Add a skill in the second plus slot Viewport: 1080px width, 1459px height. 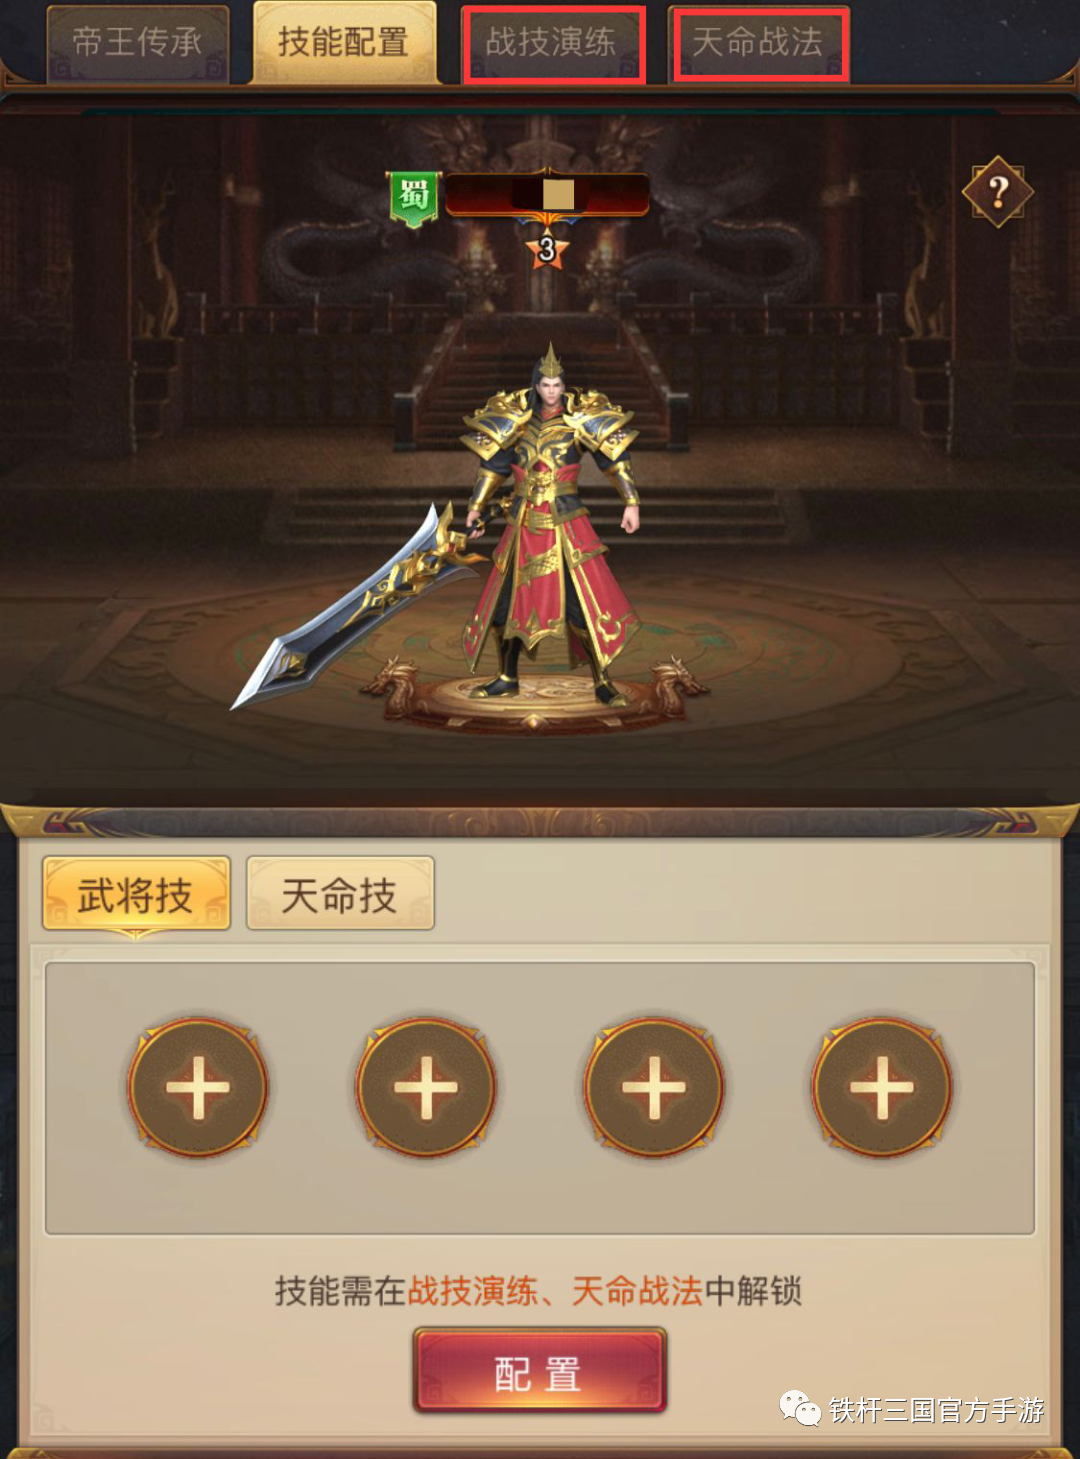click(426, 1087)
